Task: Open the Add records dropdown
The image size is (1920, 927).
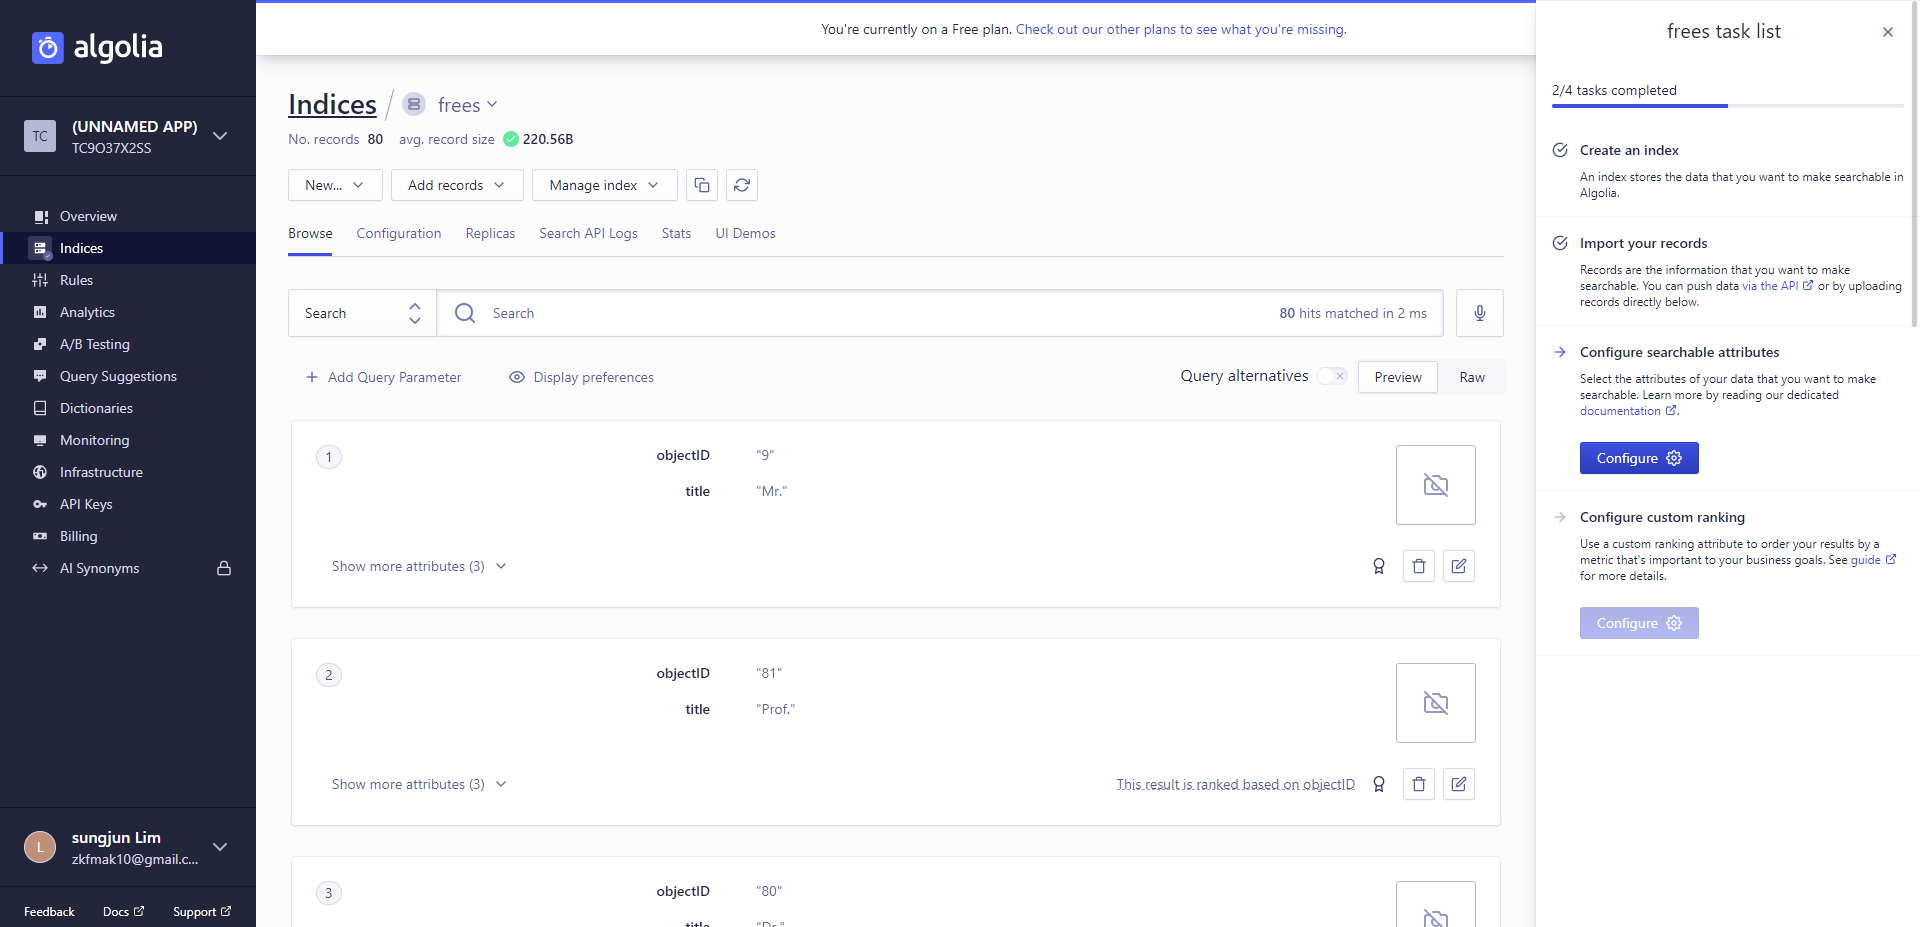Action: (457, 185)
